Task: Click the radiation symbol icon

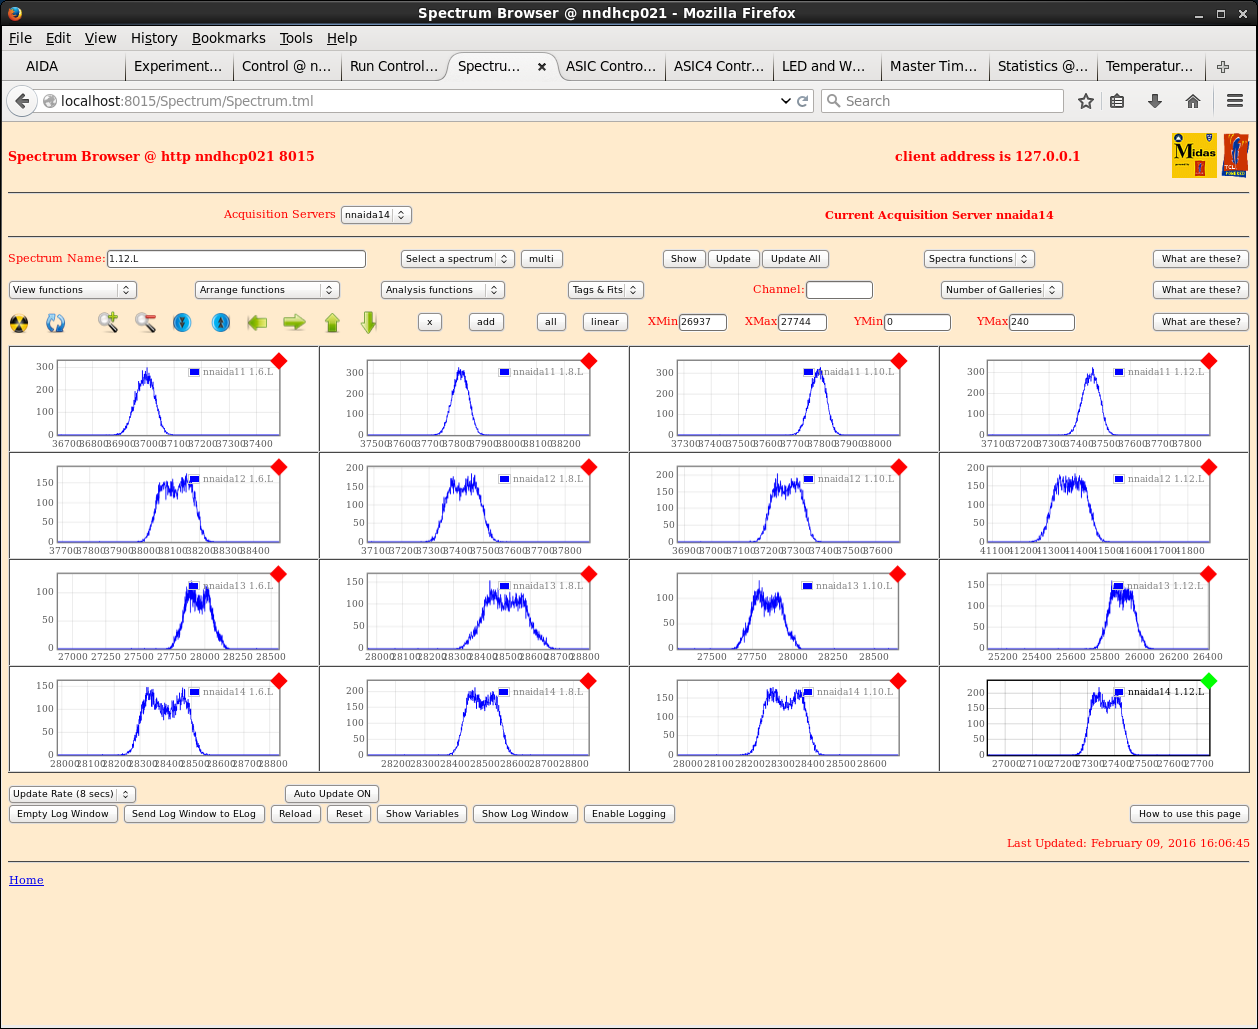Action: click(19, 322)
